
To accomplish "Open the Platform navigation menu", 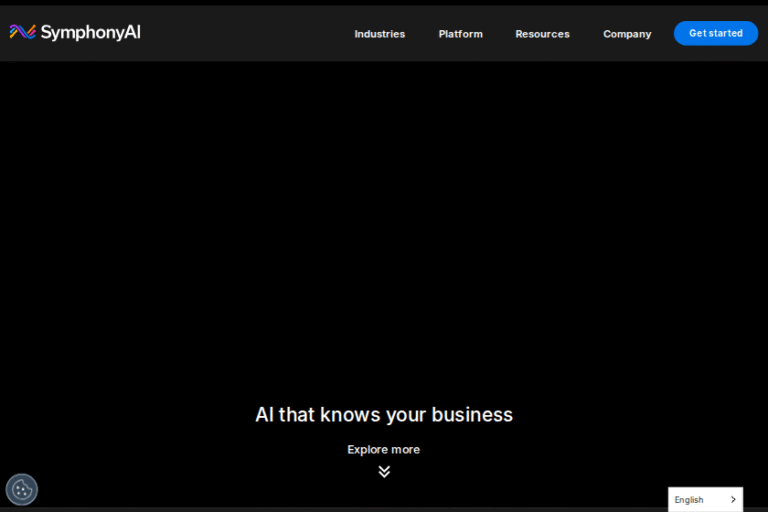I will coord(460,34).
